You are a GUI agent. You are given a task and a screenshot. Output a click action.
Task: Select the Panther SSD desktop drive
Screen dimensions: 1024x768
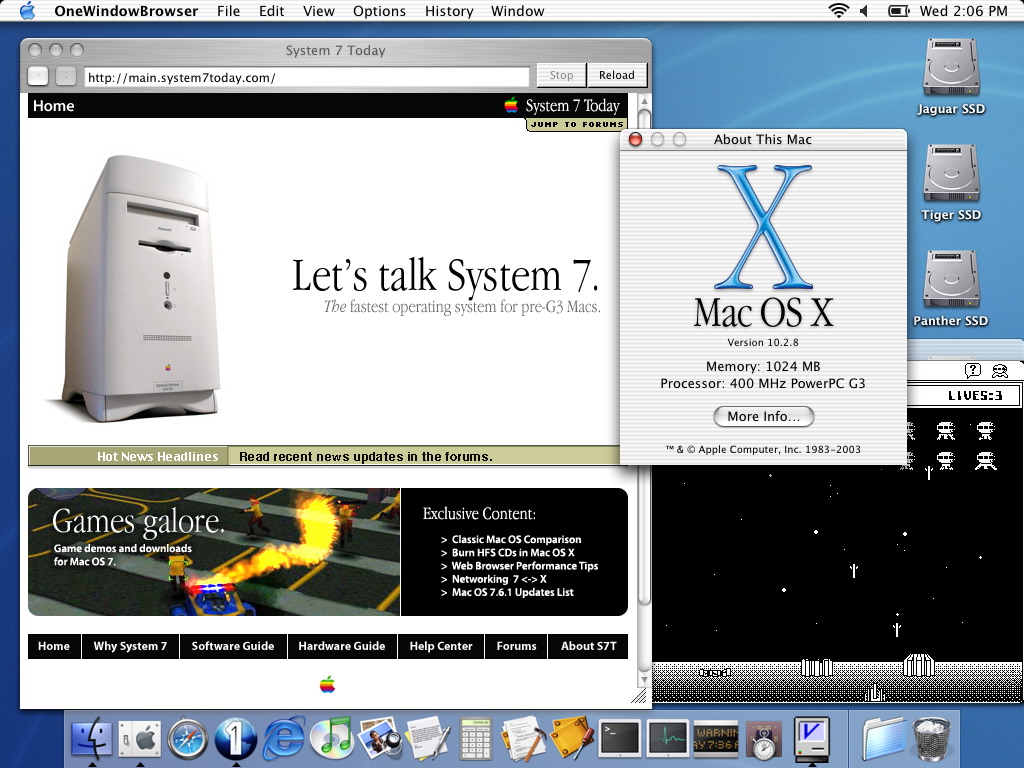(x=951, y=287)
